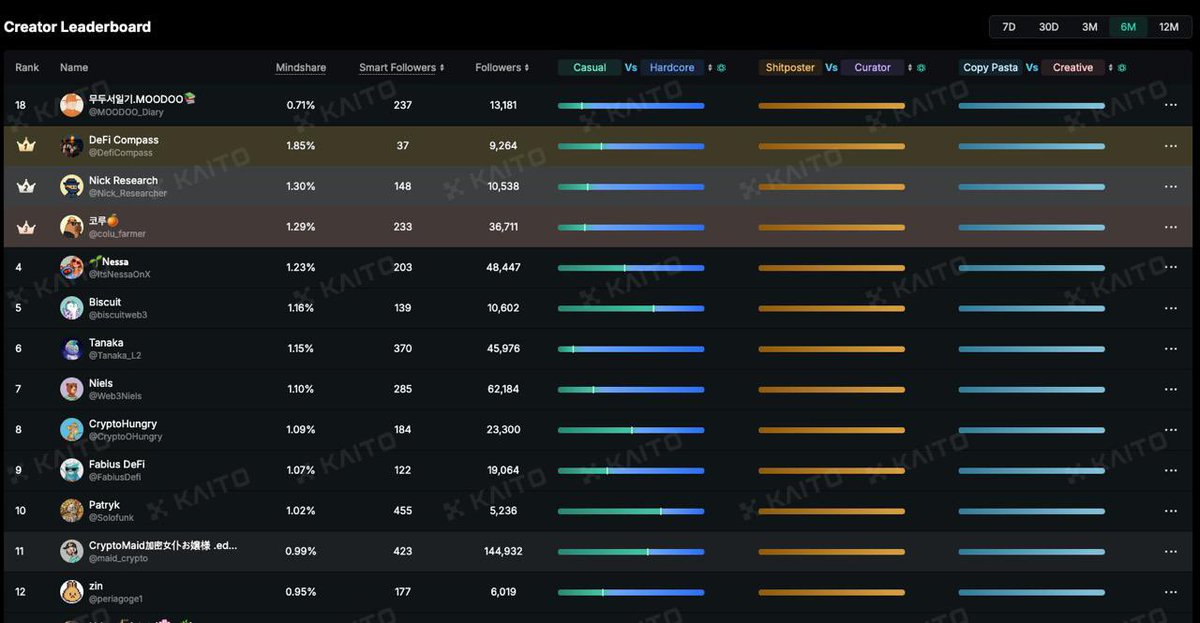Open settings gear for Casual vs Hardcore
The width and height of the screenshot is (1200, 623).
(x=722, y=68)
